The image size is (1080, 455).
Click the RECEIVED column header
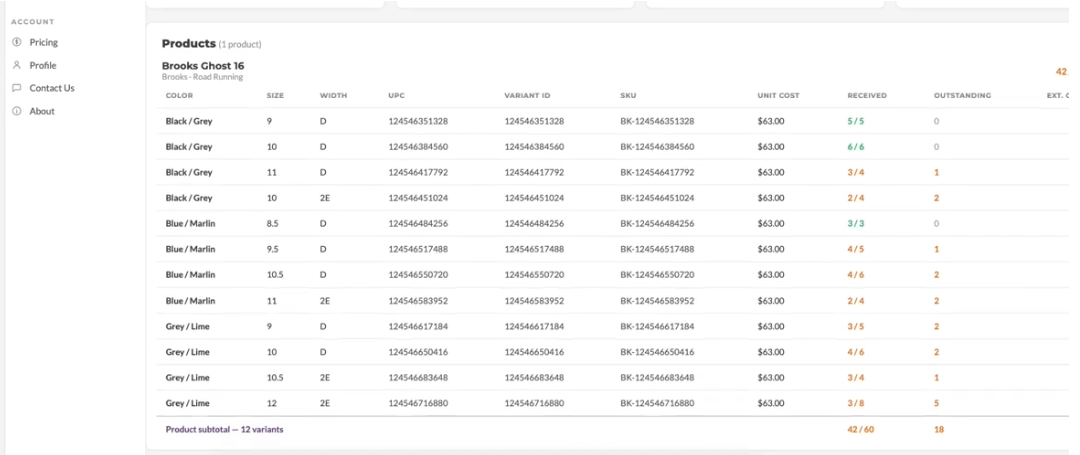(867, 96)
